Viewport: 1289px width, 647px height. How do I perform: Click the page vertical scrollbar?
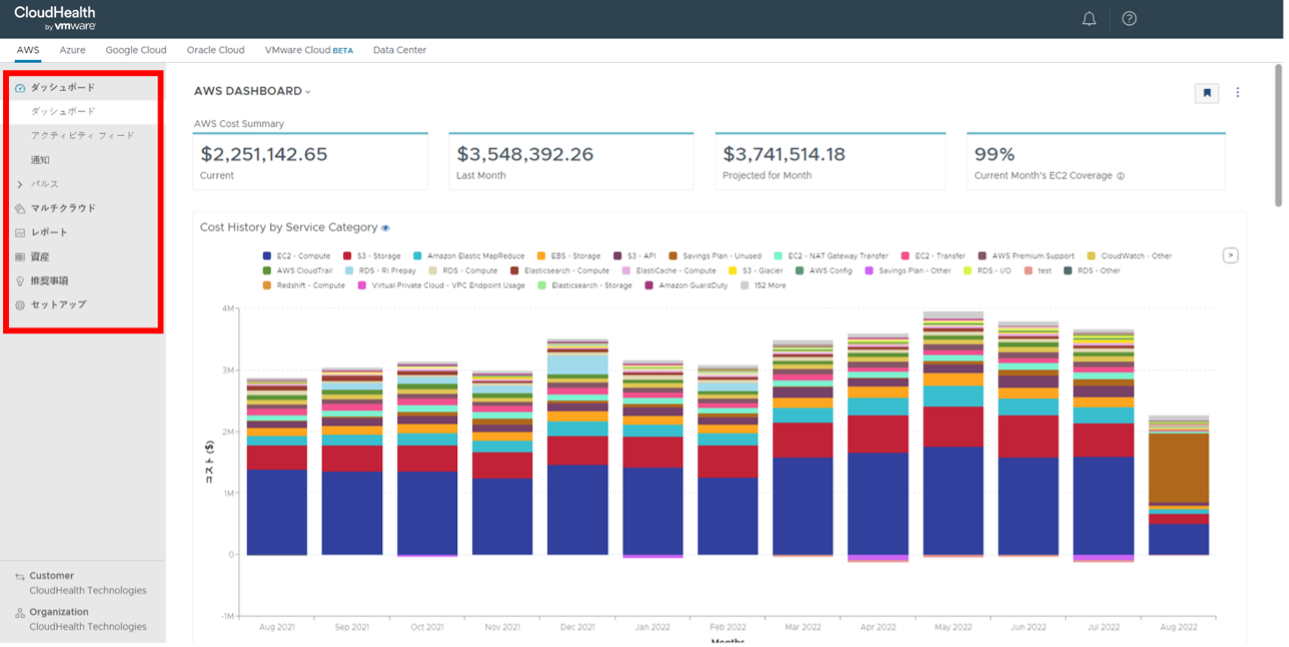pyautogui.click(x=1278, y=135)
